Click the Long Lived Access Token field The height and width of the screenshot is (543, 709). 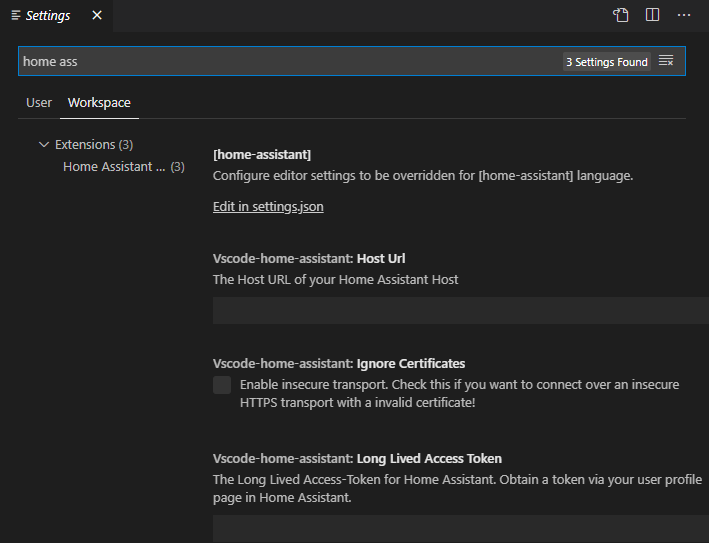pos(461,529)
